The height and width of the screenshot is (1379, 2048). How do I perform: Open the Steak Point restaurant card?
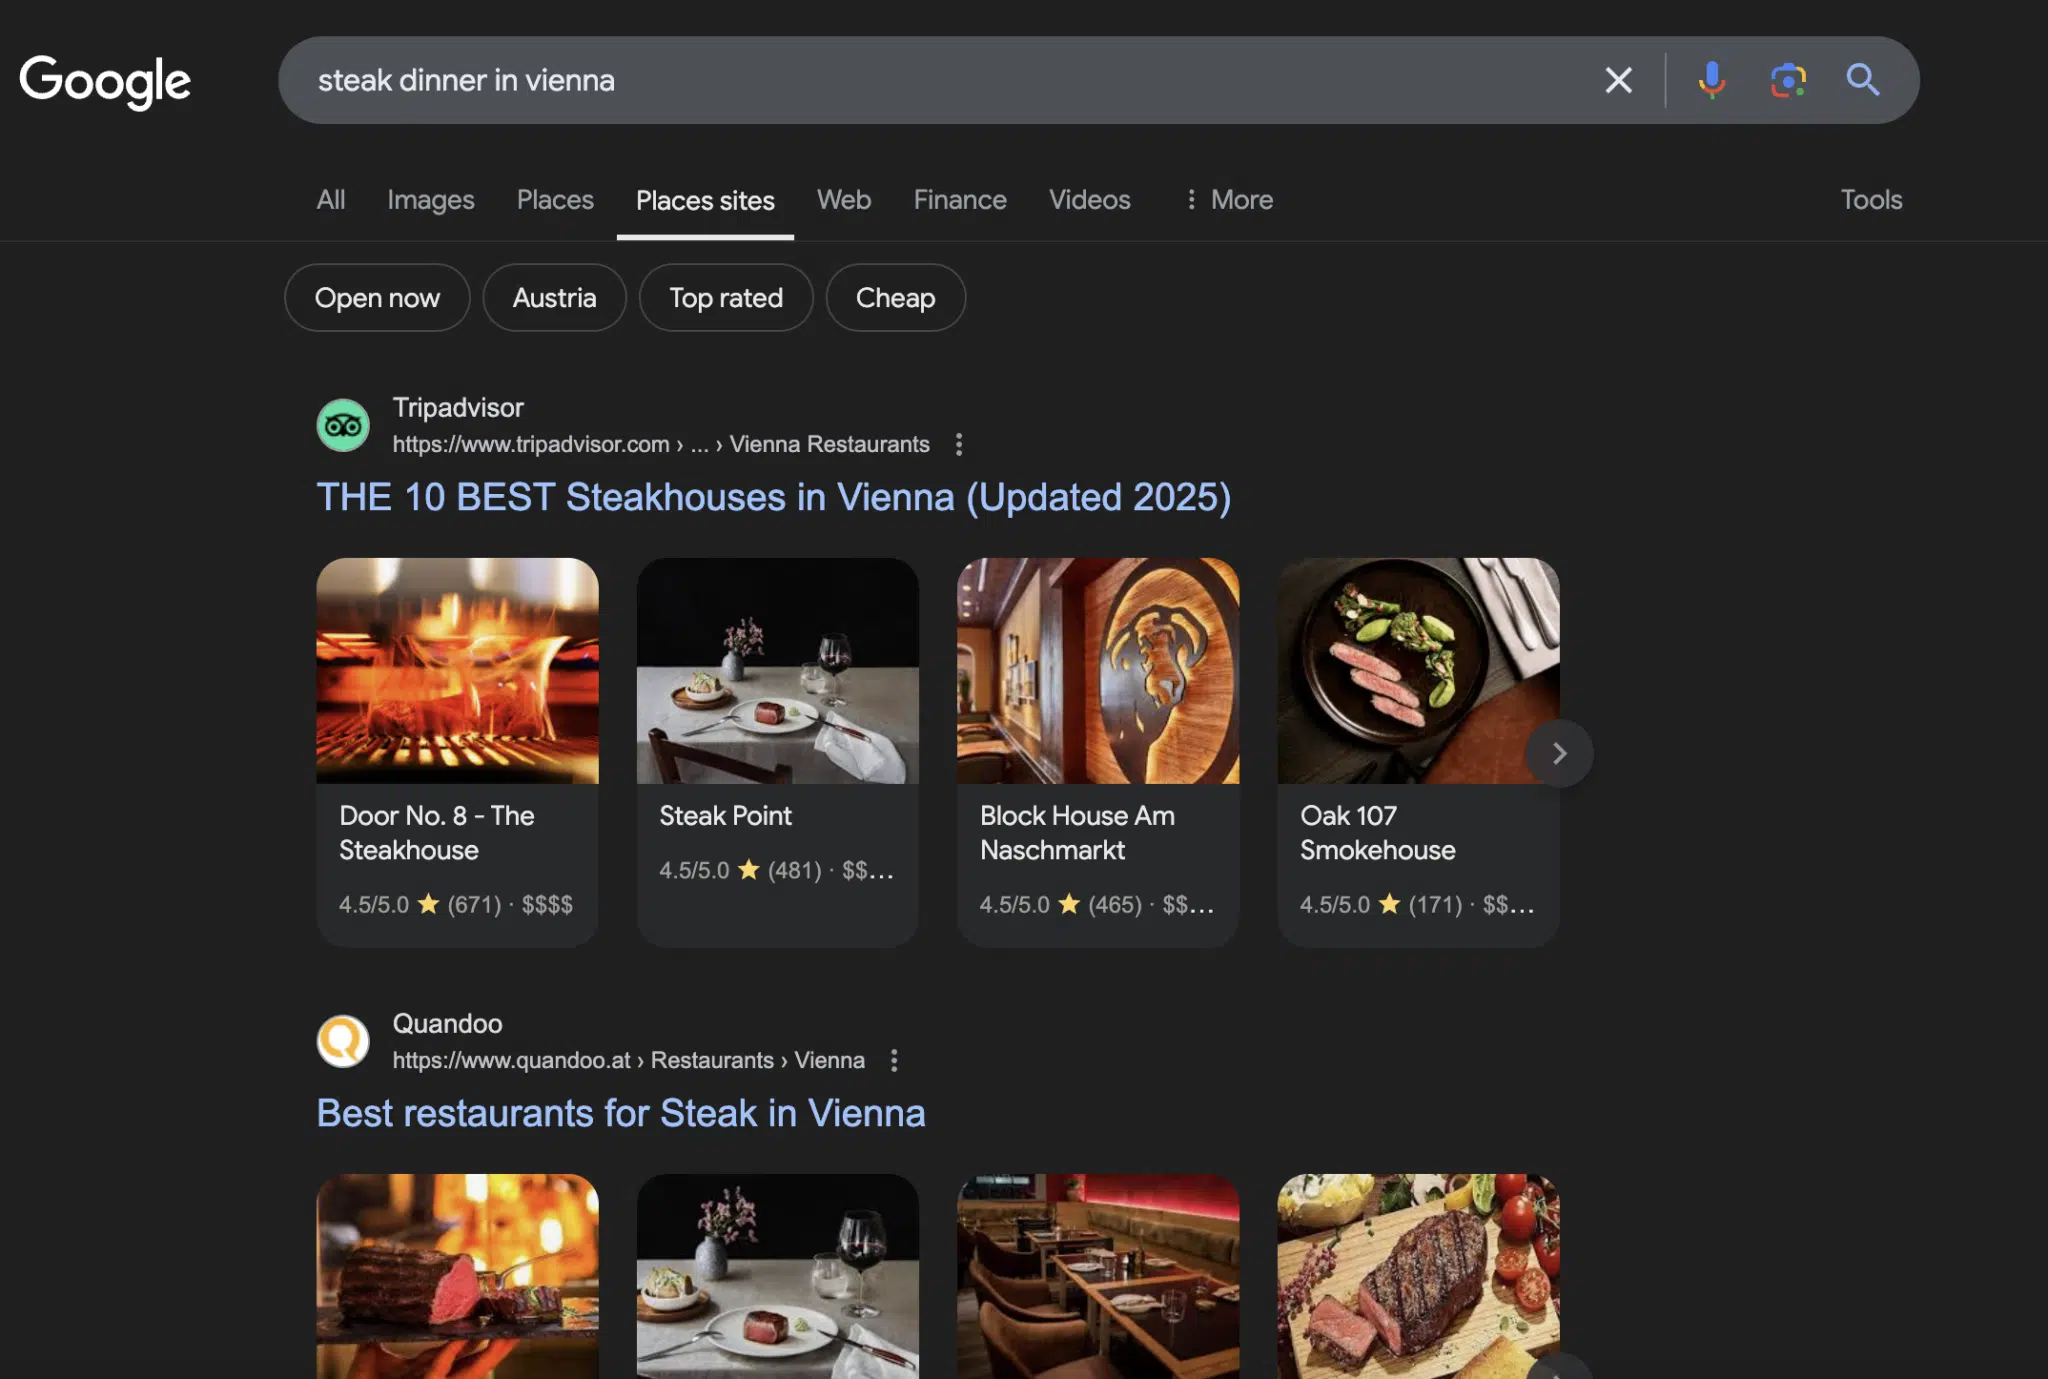point(778,751)
